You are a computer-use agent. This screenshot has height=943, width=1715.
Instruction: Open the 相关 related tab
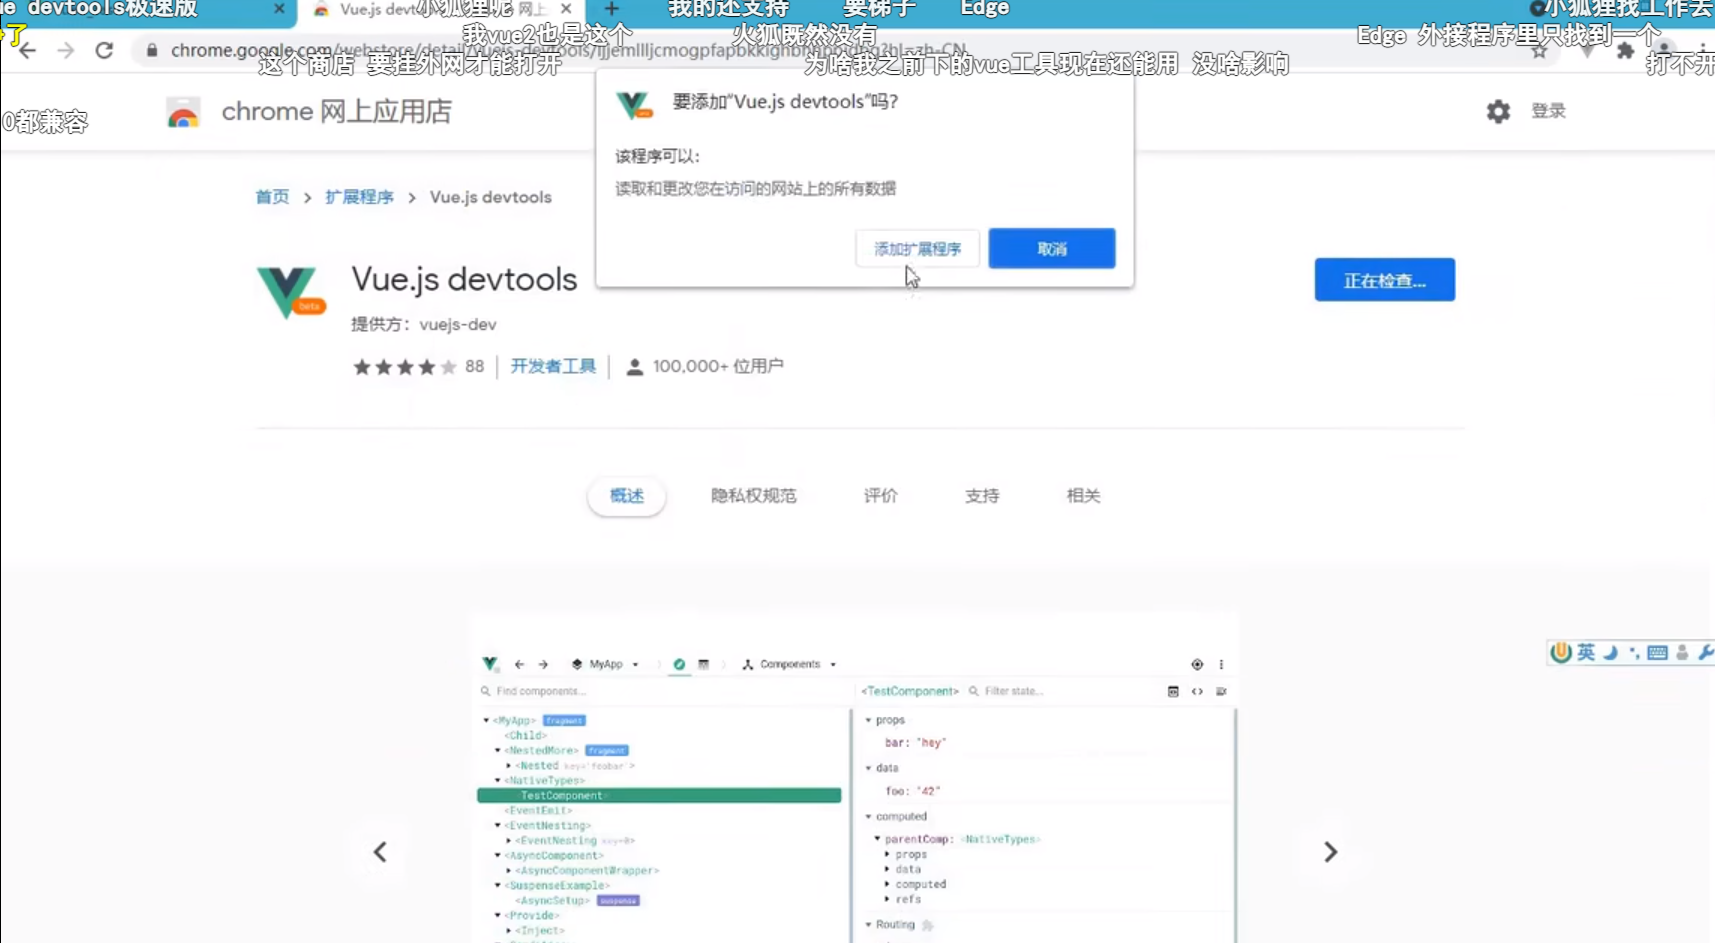tap(1083, 496)
